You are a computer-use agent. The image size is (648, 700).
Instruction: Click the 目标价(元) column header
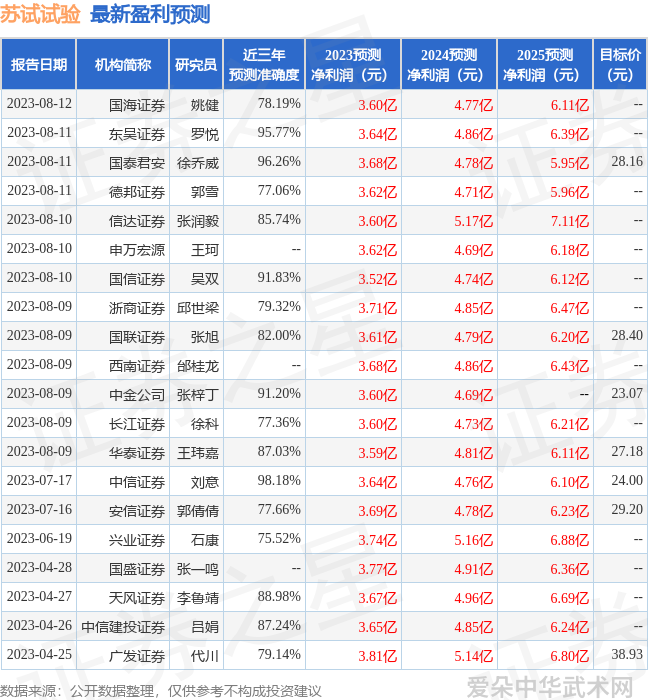click(620, 64)
